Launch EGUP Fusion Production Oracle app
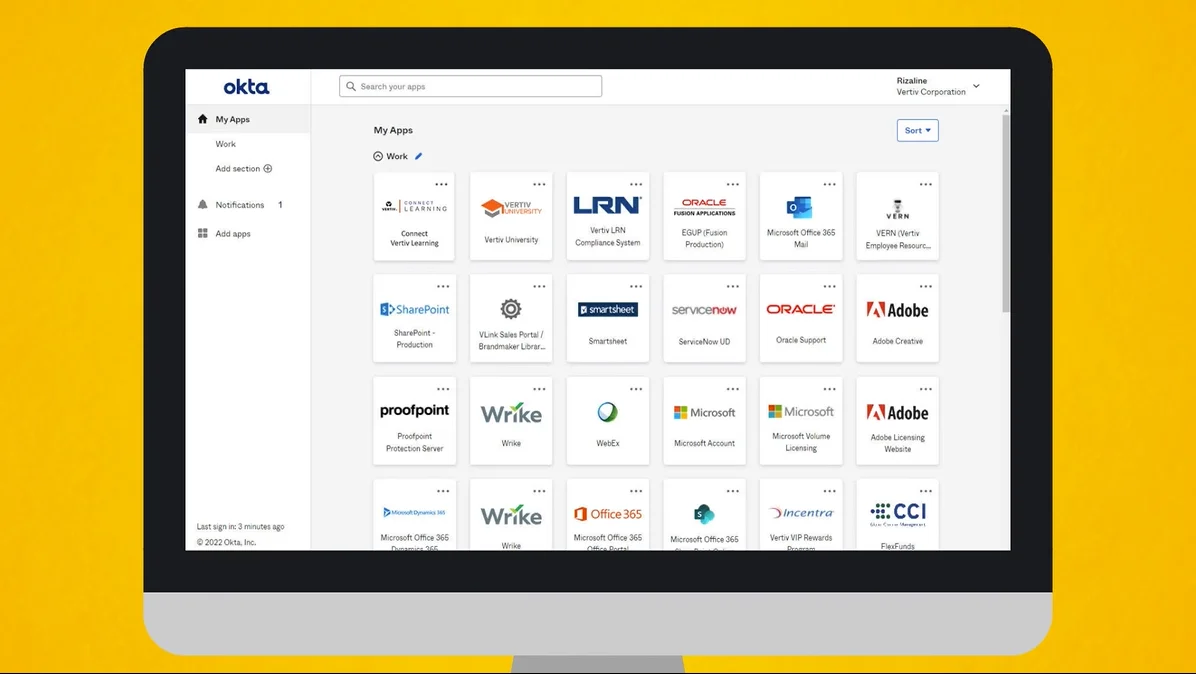The width and height of the screenshot is (1196, 674). (704, 217)
